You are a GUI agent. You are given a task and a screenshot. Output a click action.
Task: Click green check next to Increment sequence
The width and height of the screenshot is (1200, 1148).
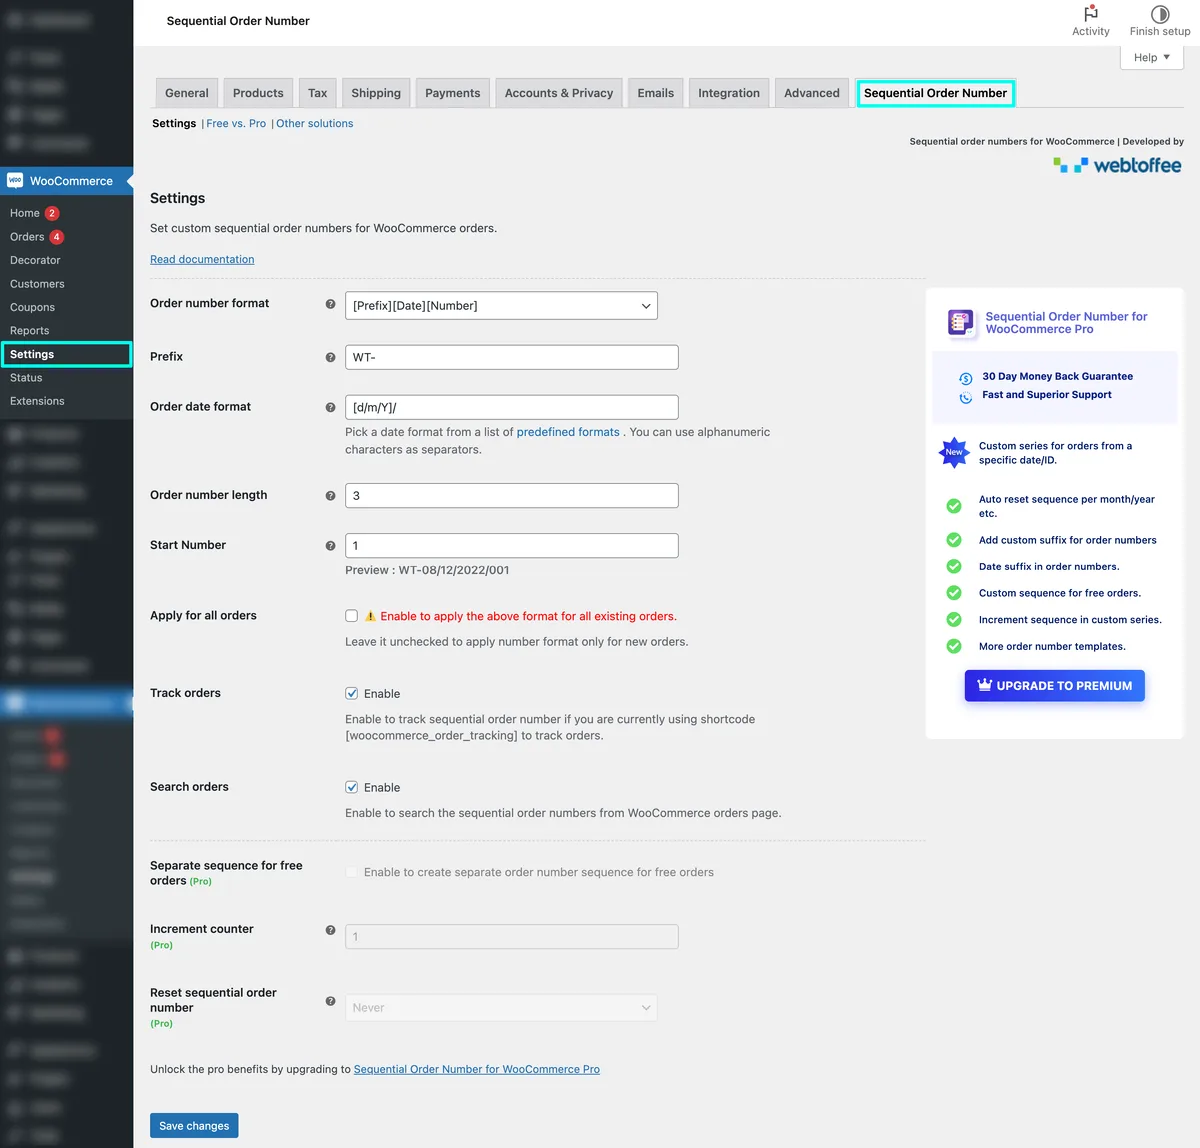(954, 620)
